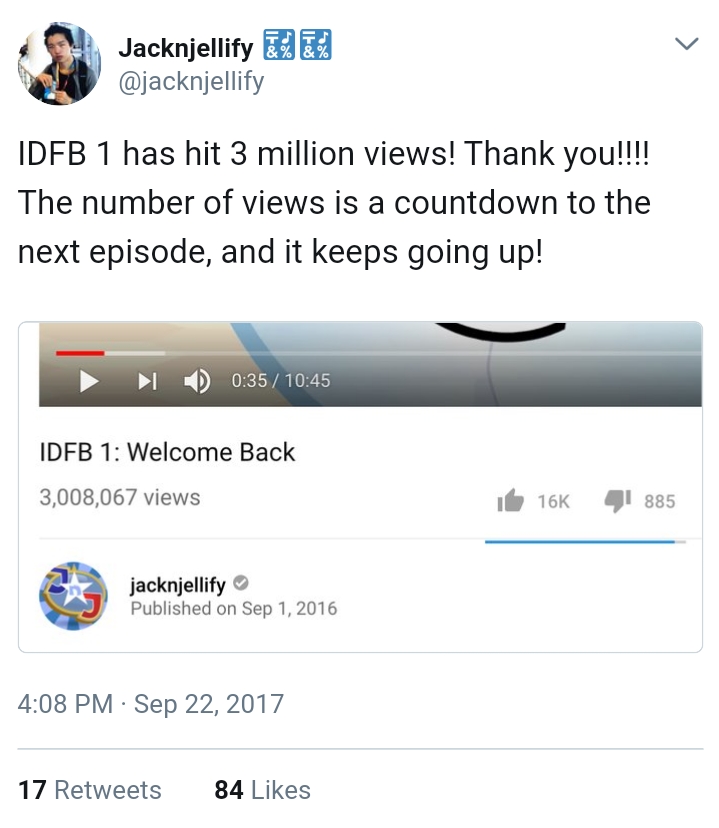Click the verified checkmark badge beside jacknjellify
719x828 pixels.
(x=241, y=583)
